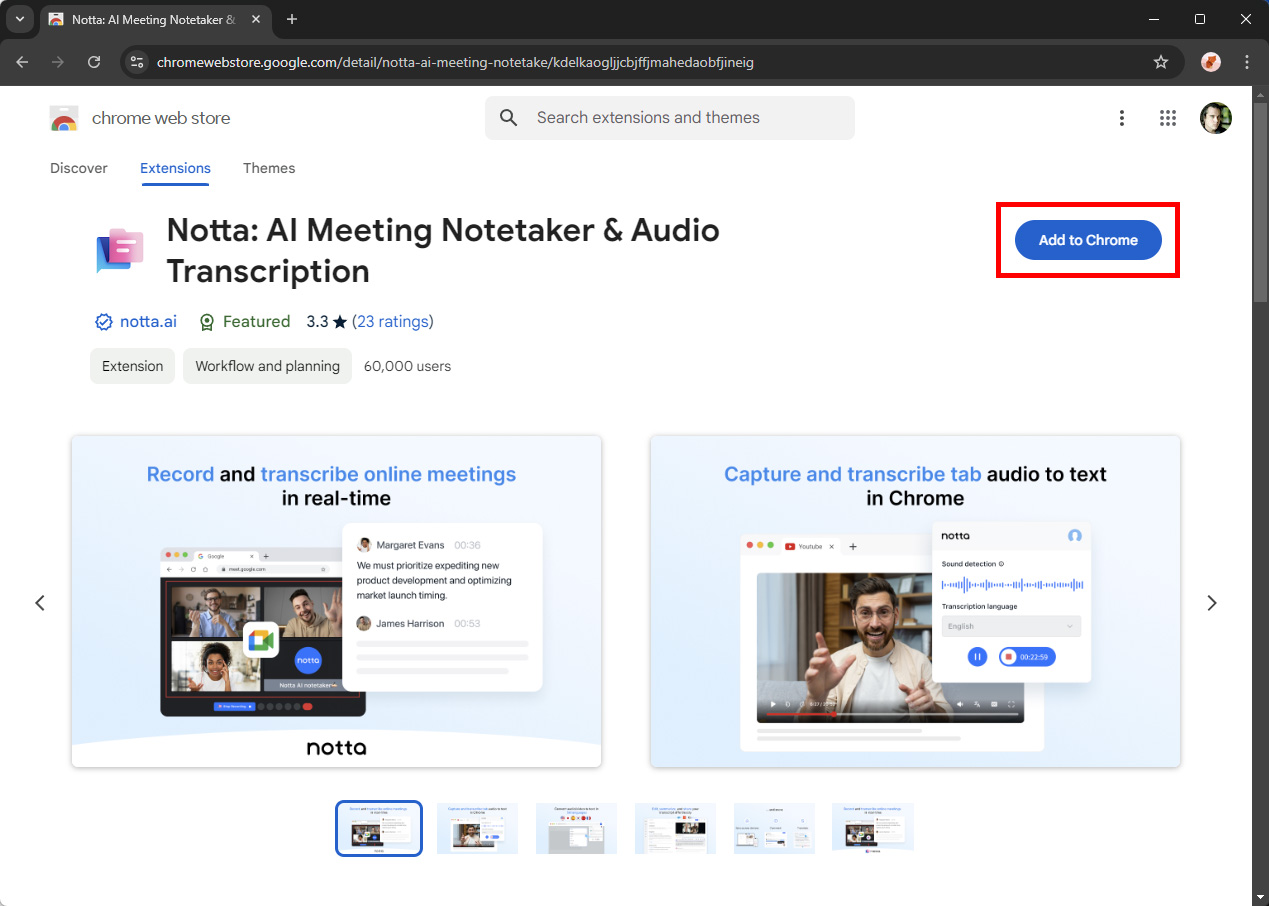Minimize the Chrome window
Viewport: 1269px width, 906px height.
point(1153,19)
